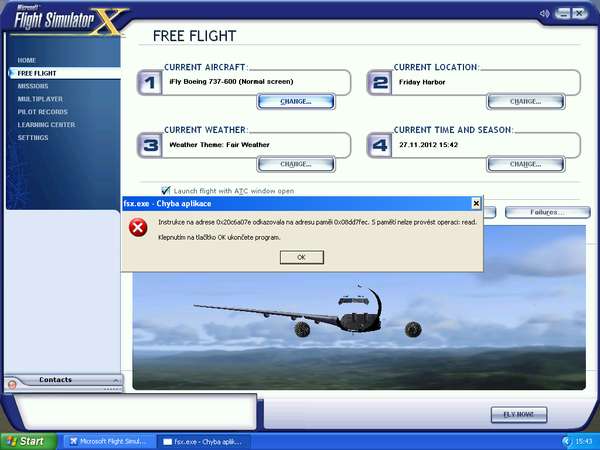Click the aircraft preview image
Image resolution: width=600 pixels, height=450 pixels.
point(359,331)
